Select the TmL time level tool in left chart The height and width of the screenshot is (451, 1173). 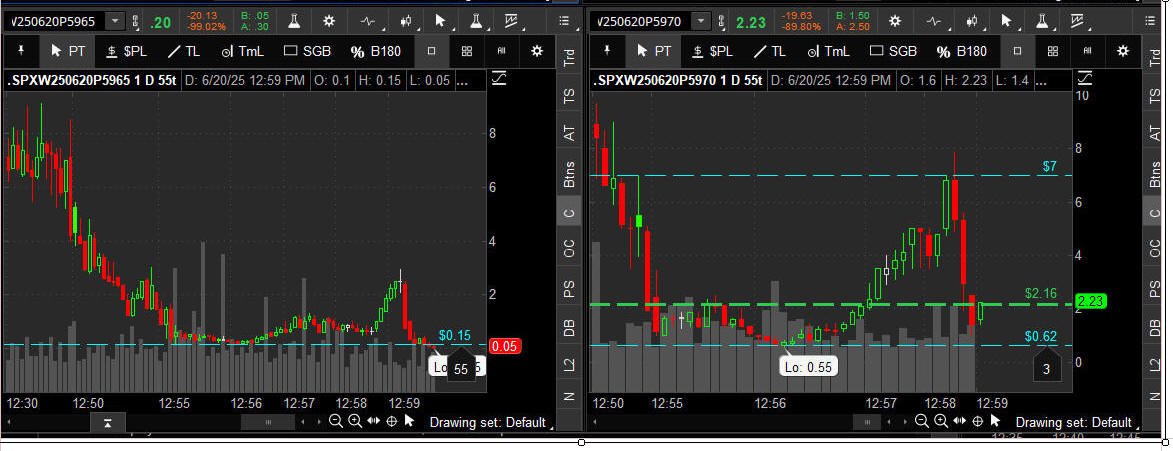click(241, 51)
